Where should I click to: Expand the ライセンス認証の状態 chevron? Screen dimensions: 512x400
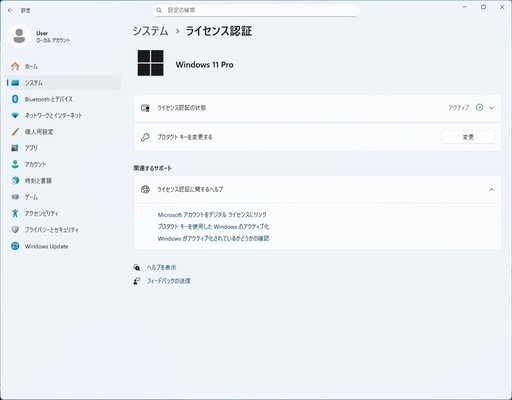491,108
